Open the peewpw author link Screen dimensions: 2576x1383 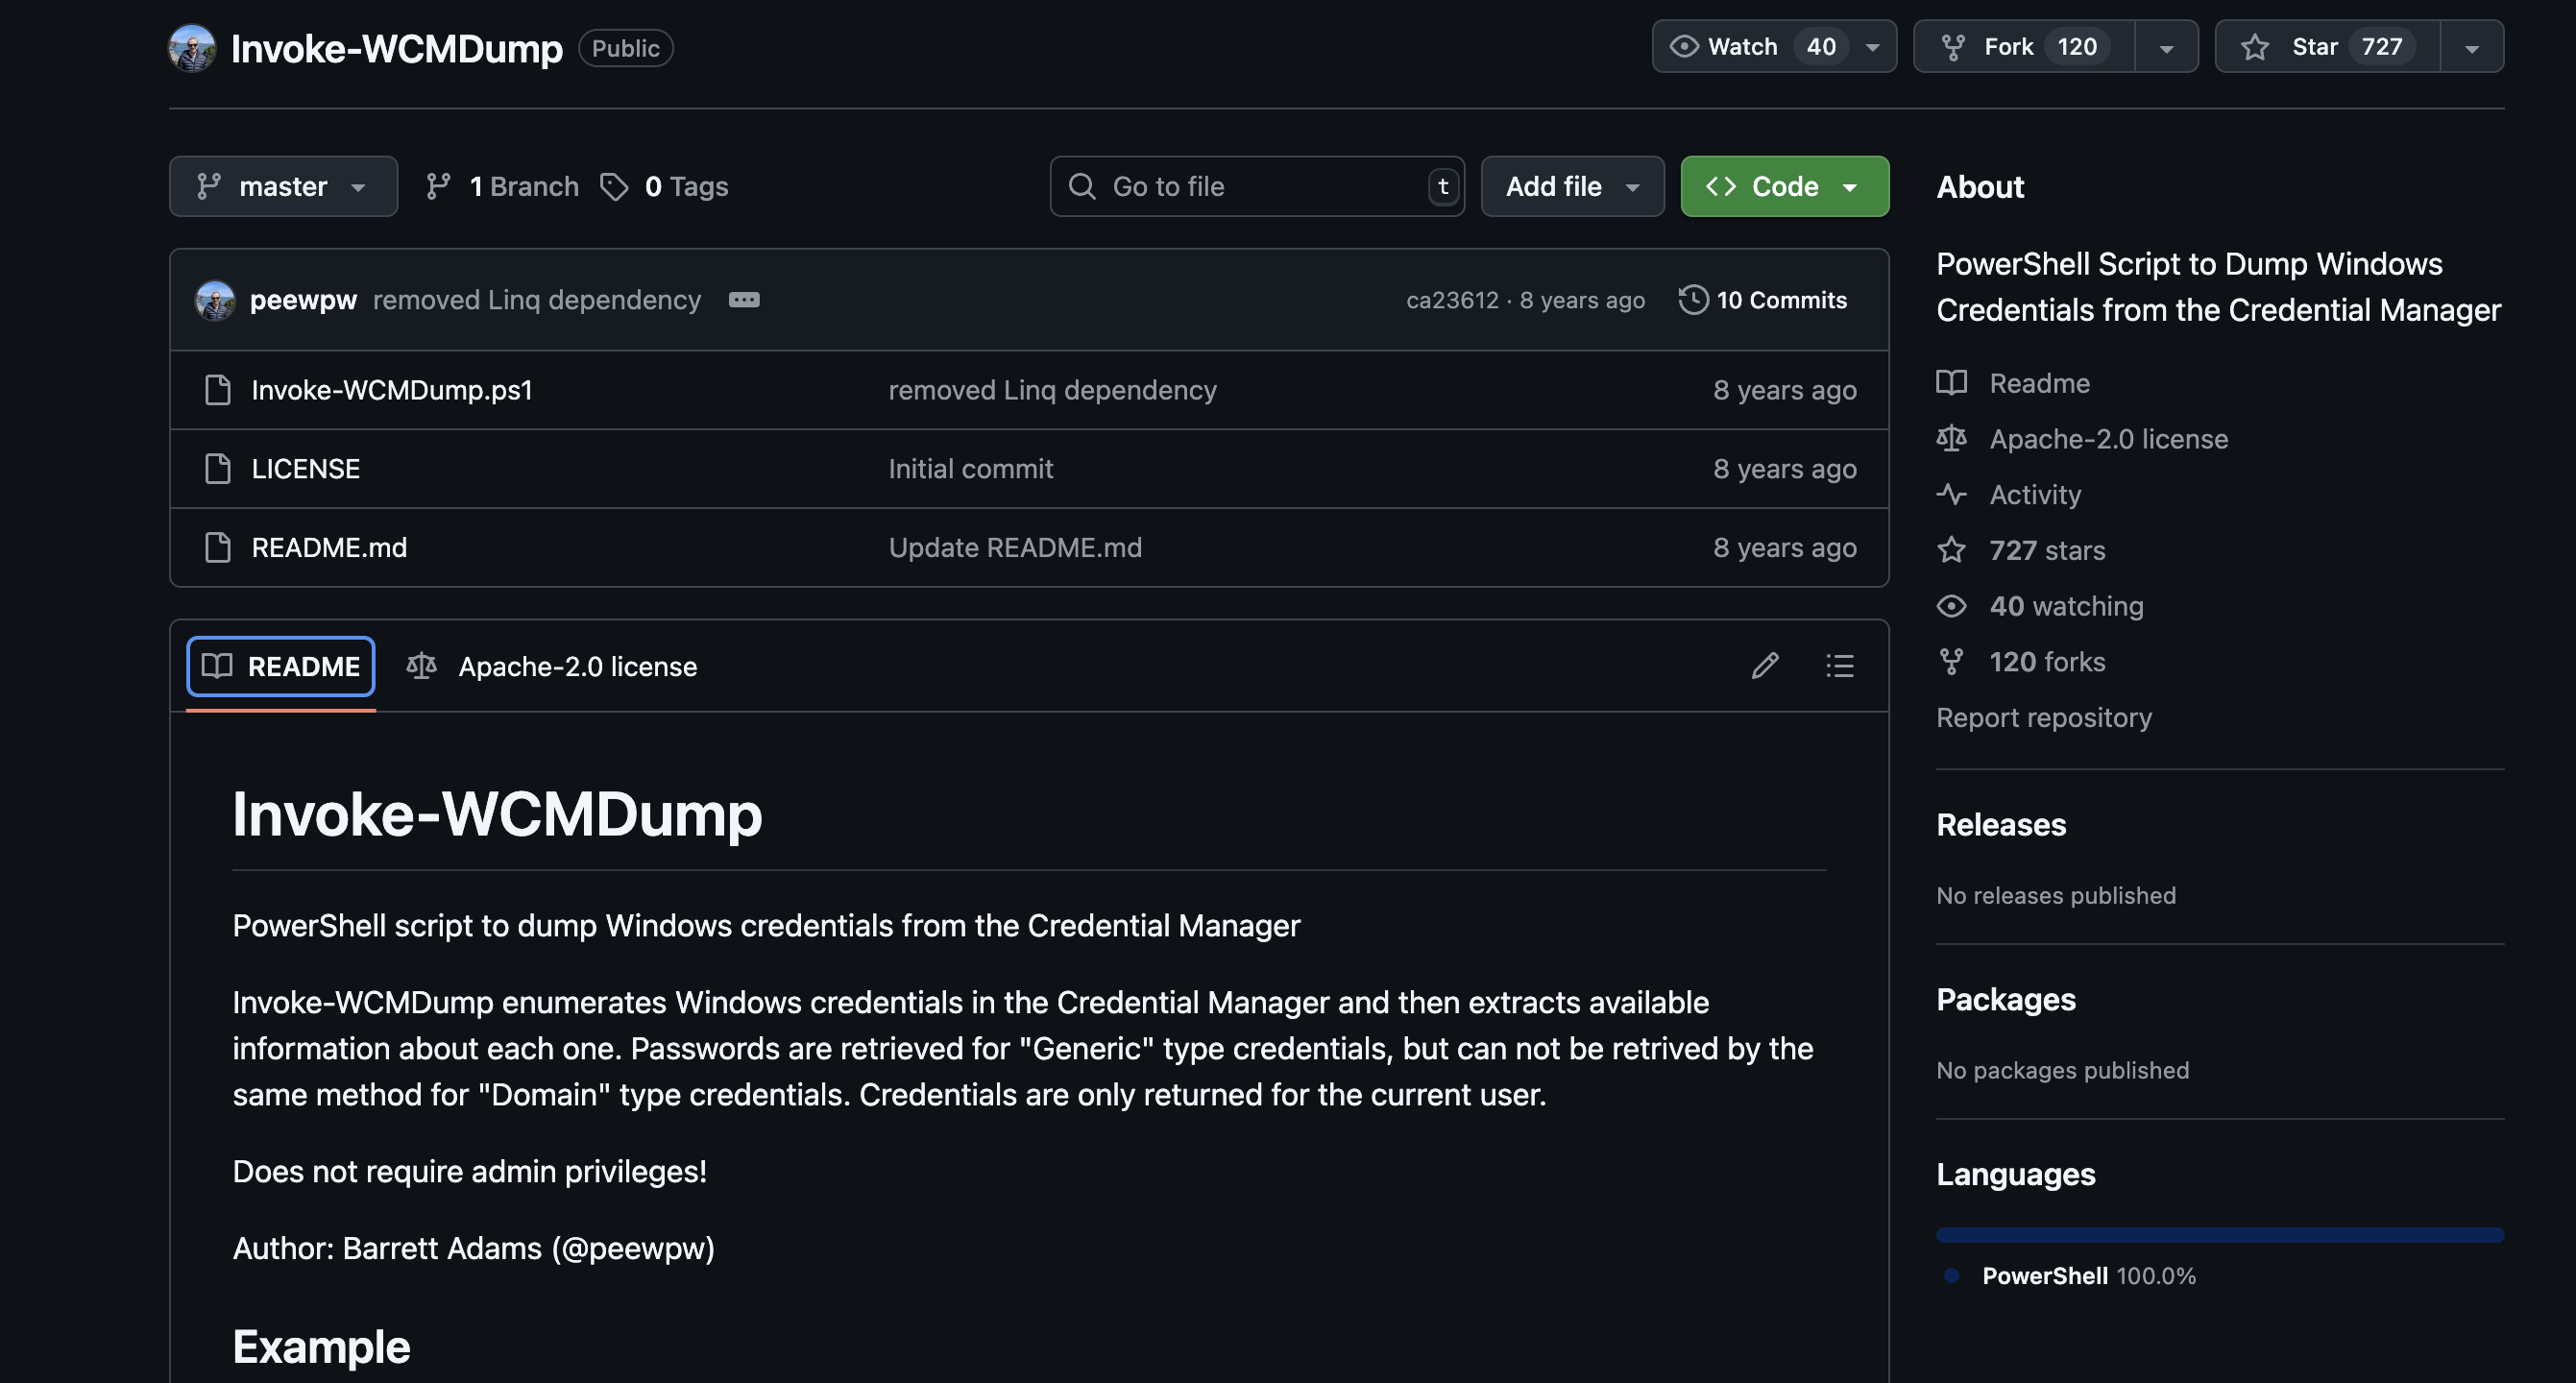(303, 300)
